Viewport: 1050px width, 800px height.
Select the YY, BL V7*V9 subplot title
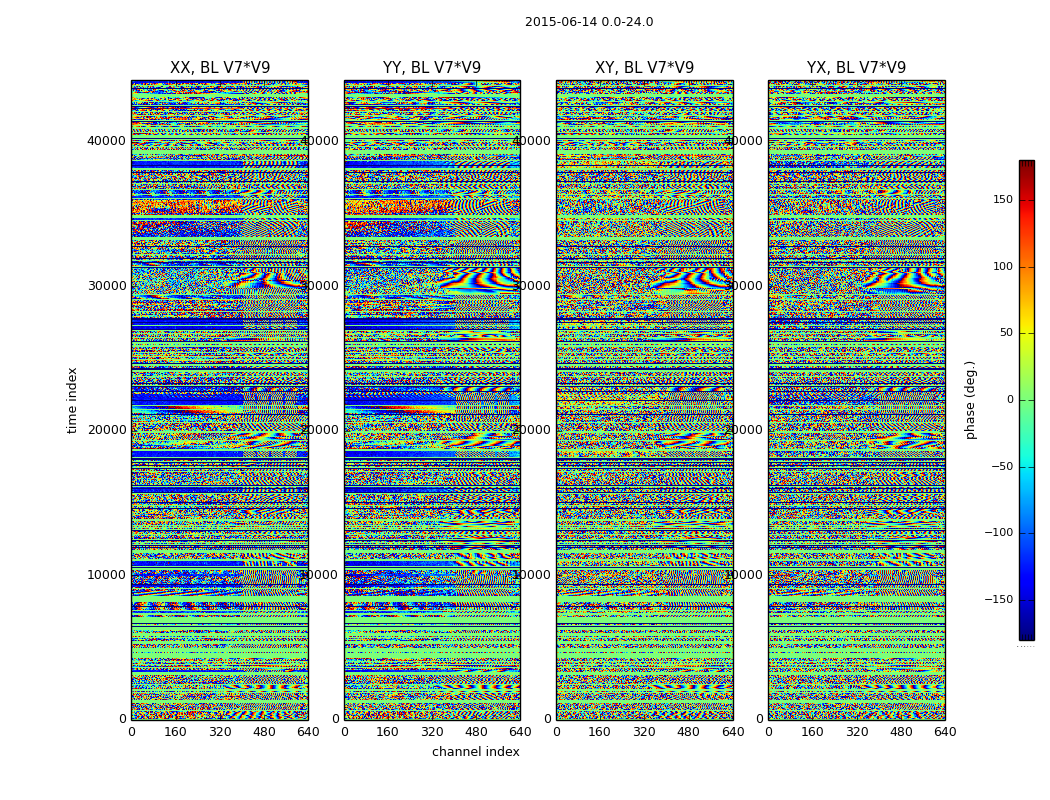432,68
